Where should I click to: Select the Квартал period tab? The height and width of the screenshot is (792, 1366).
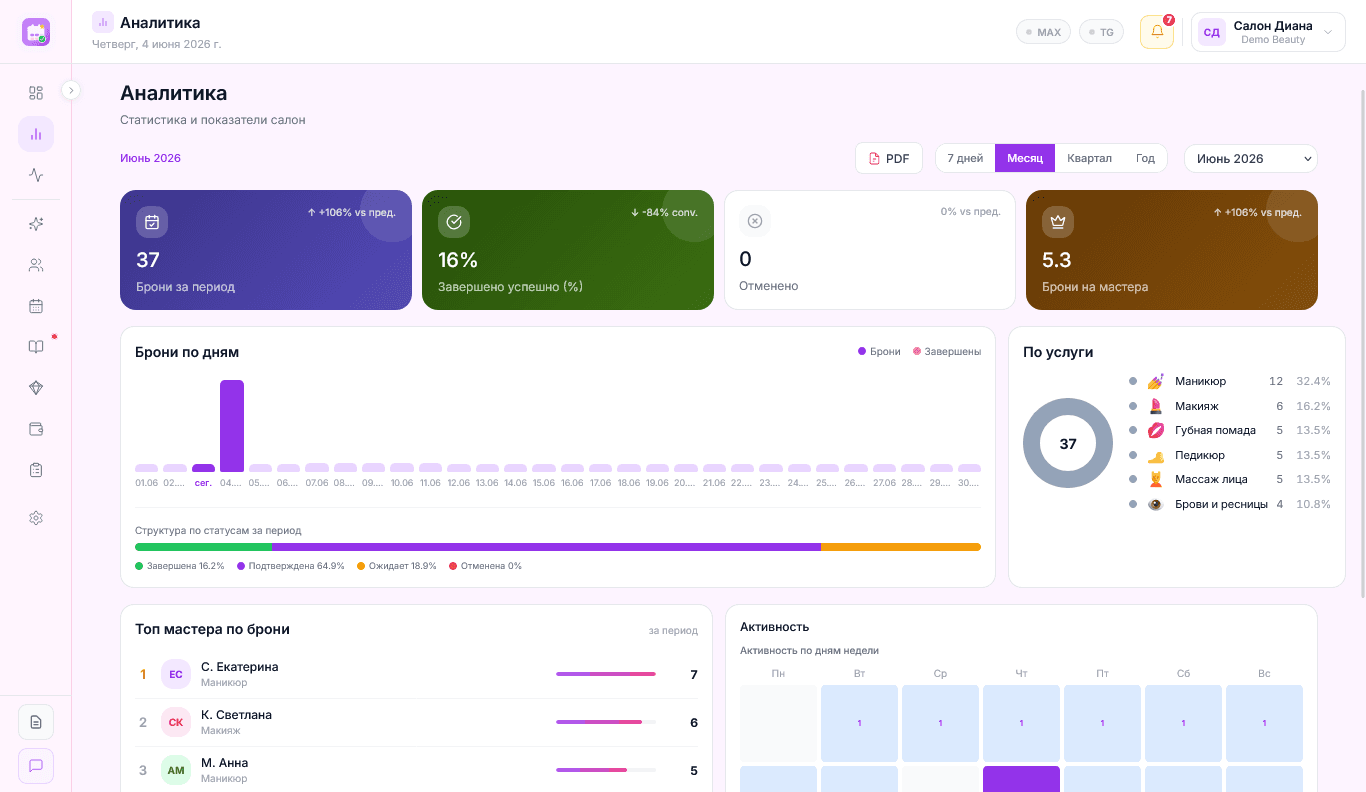click(1089, 158)
